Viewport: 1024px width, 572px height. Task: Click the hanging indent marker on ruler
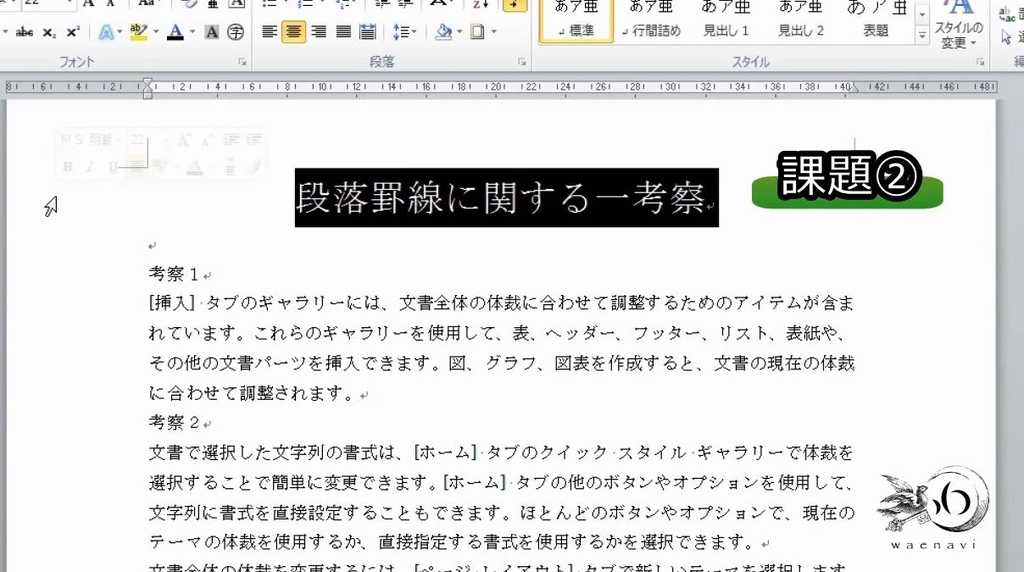coord(148,91)
